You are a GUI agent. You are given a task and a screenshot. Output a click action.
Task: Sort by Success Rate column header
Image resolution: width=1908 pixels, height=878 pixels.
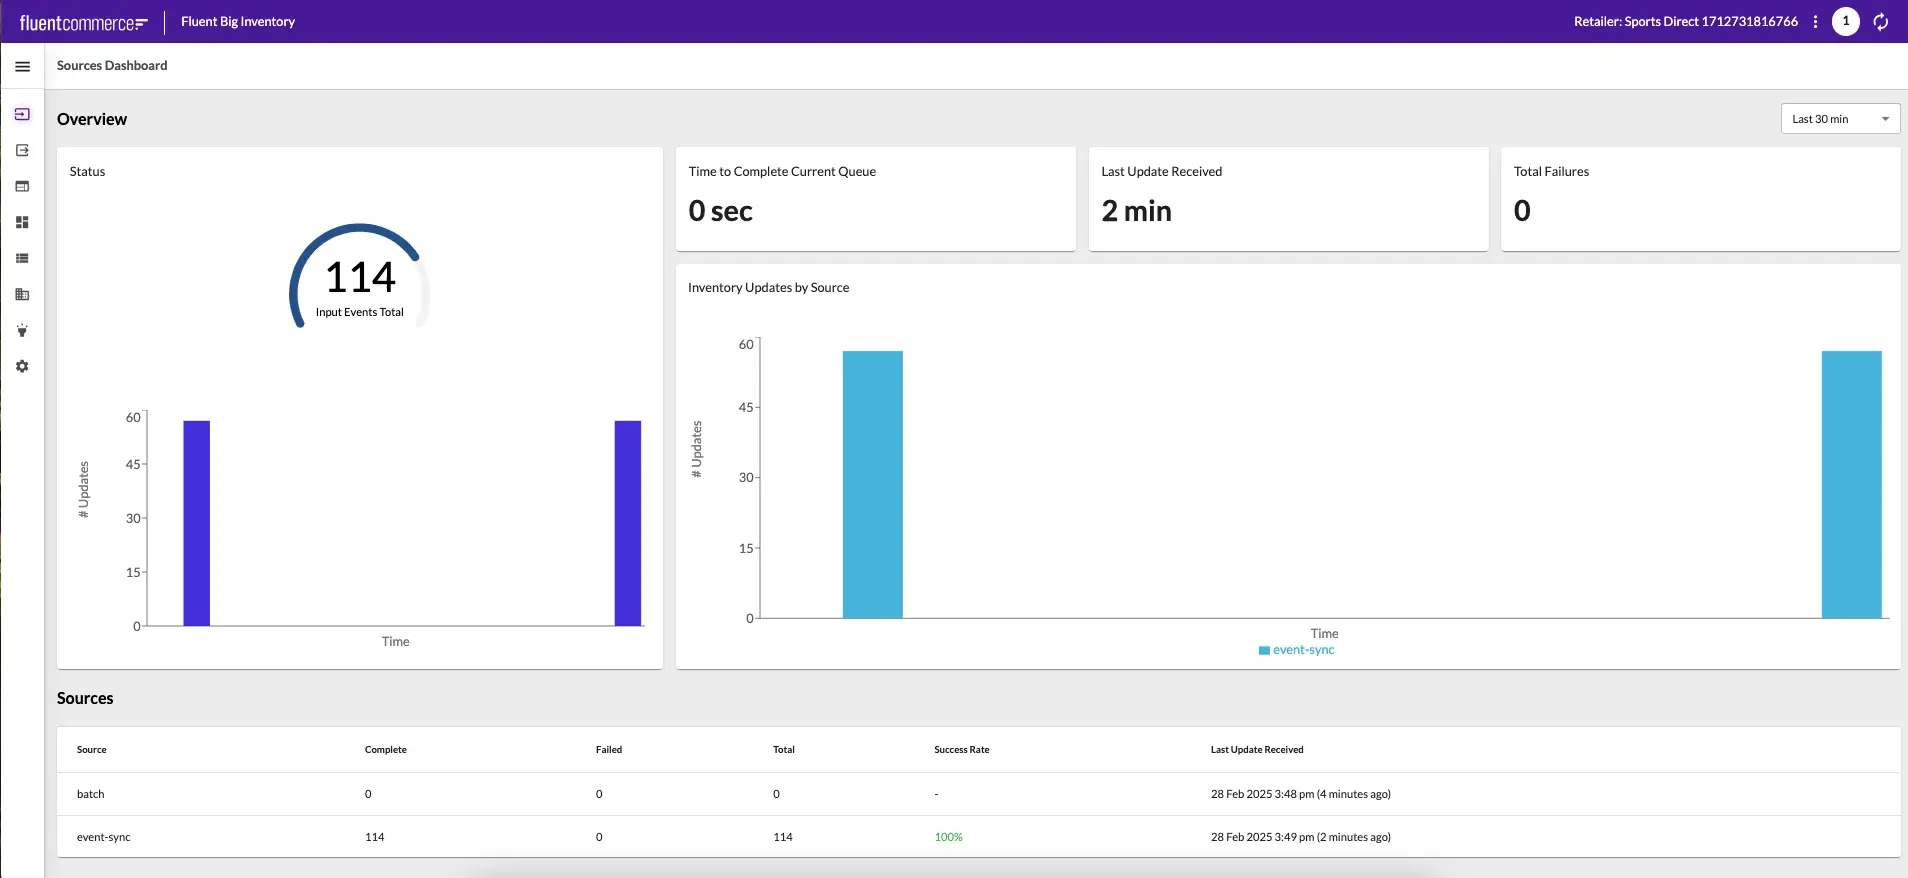961,749
